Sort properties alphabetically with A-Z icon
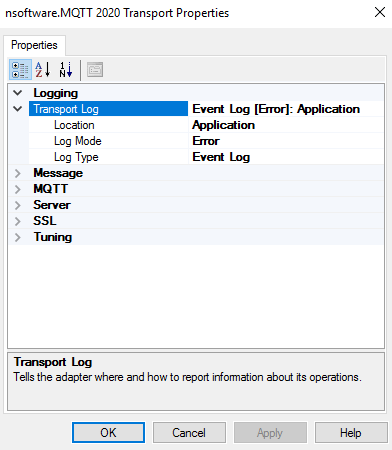The image size is (392, 450). (x=43, y=70)
